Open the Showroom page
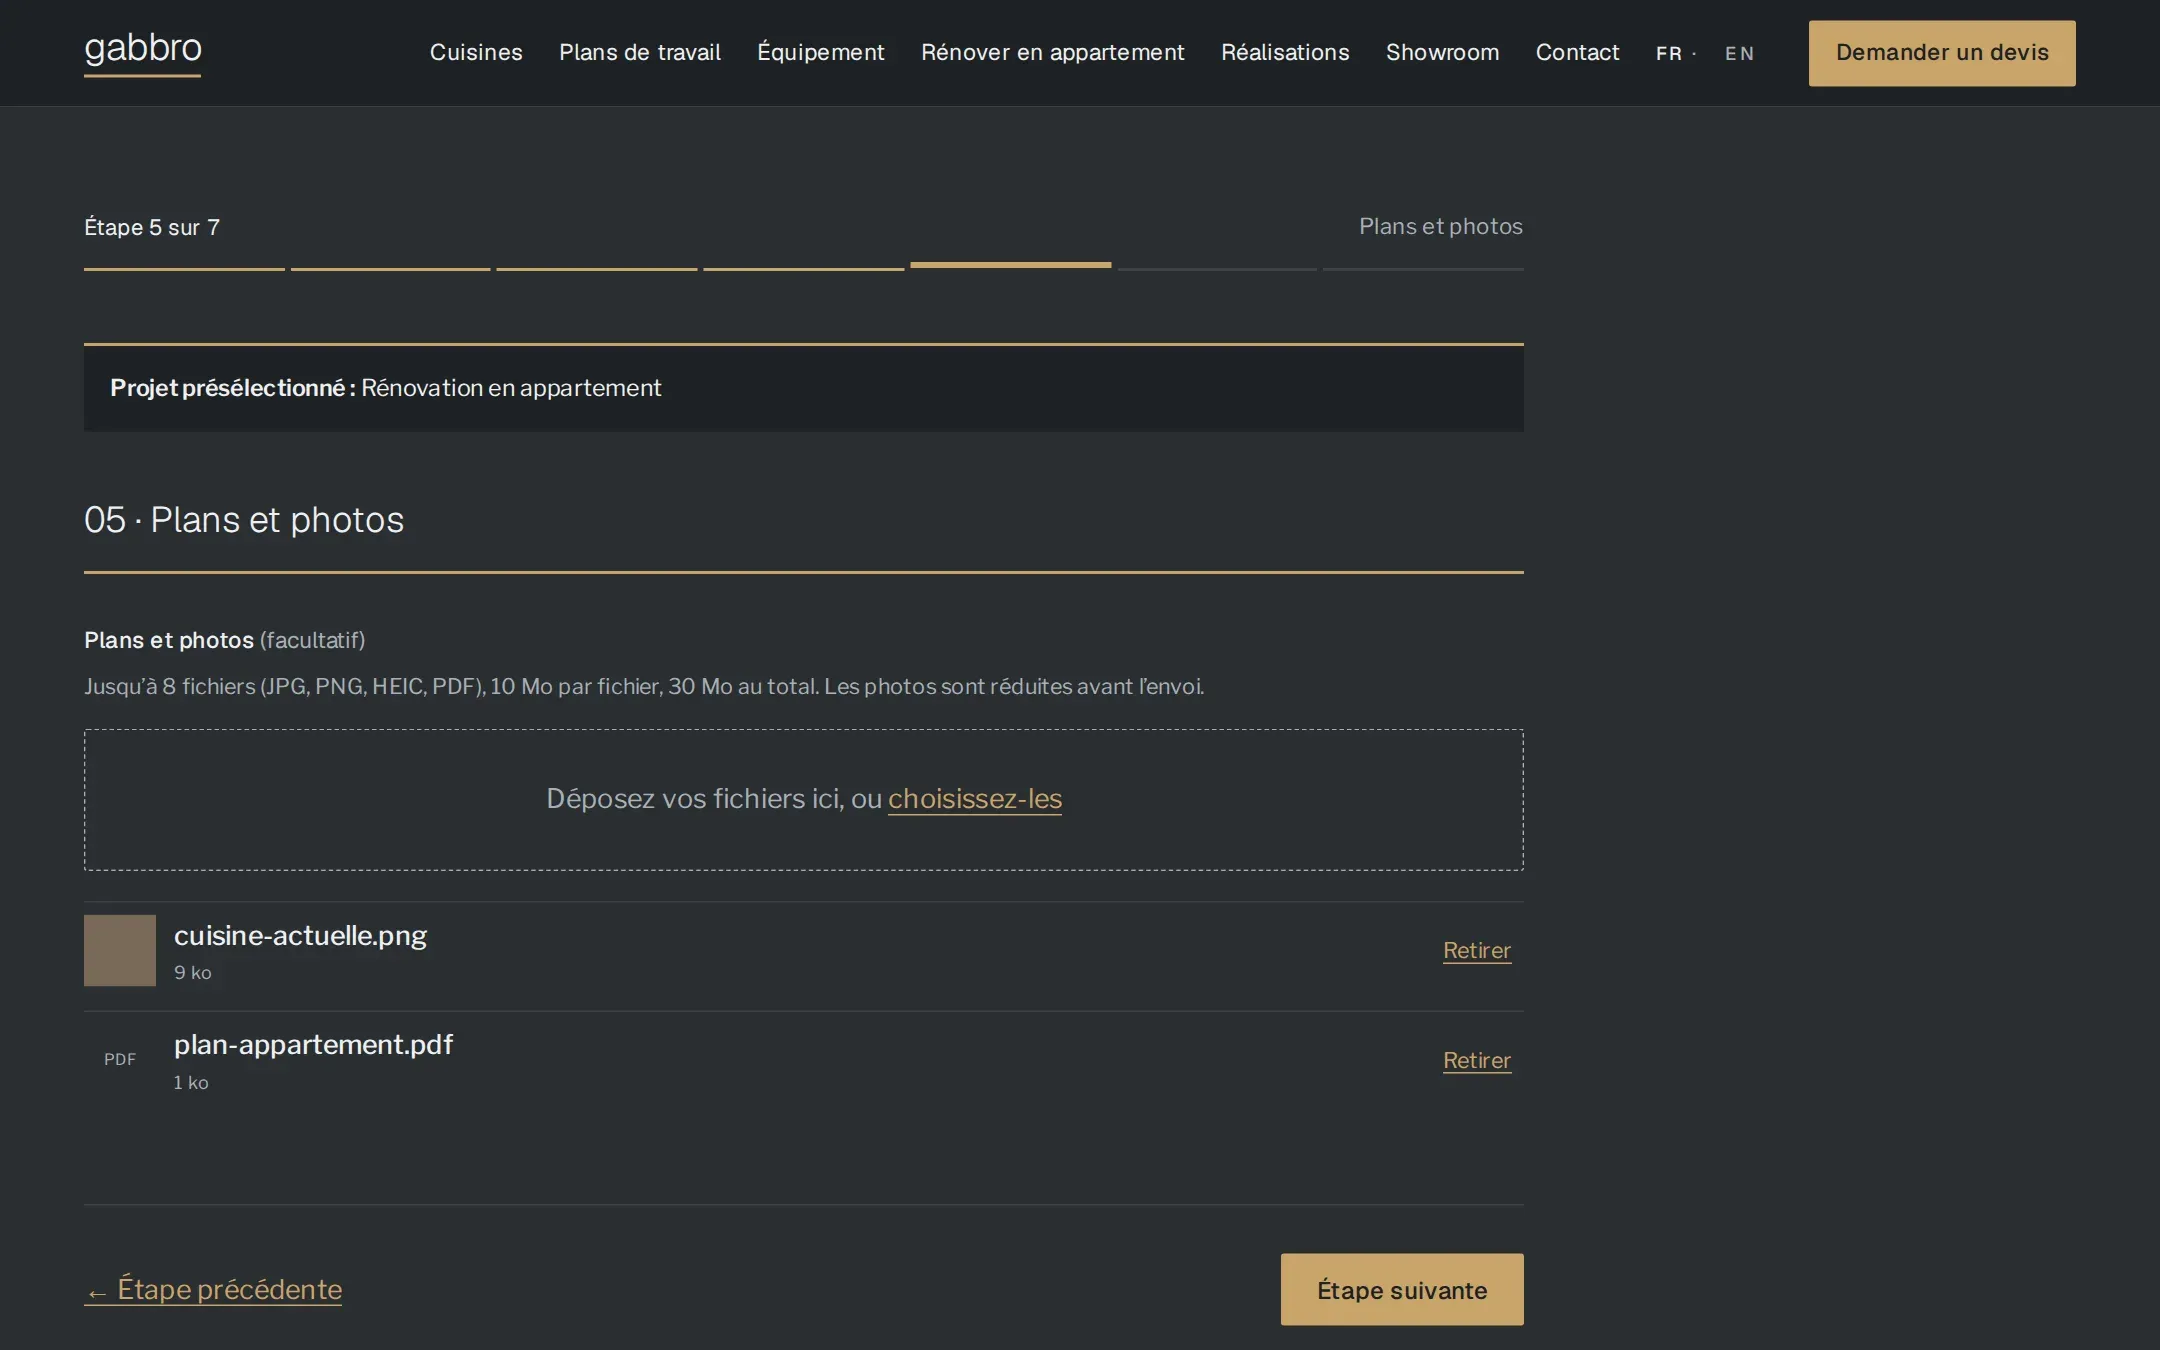Image resolution: width=2160 pixels, height=1350 pixels. 1443,52
